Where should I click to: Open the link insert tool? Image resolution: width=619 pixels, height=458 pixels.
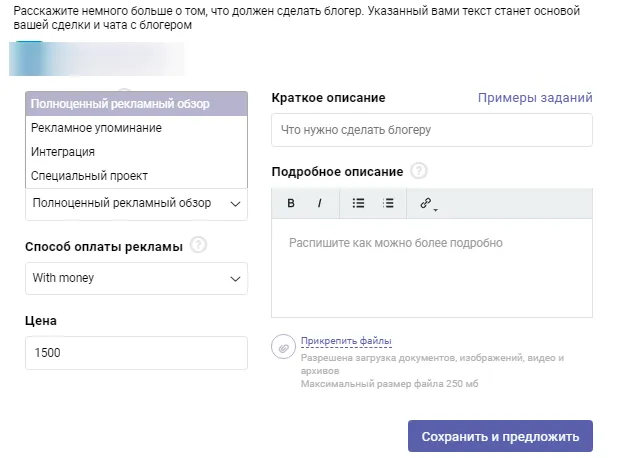(x=428, y=203)
